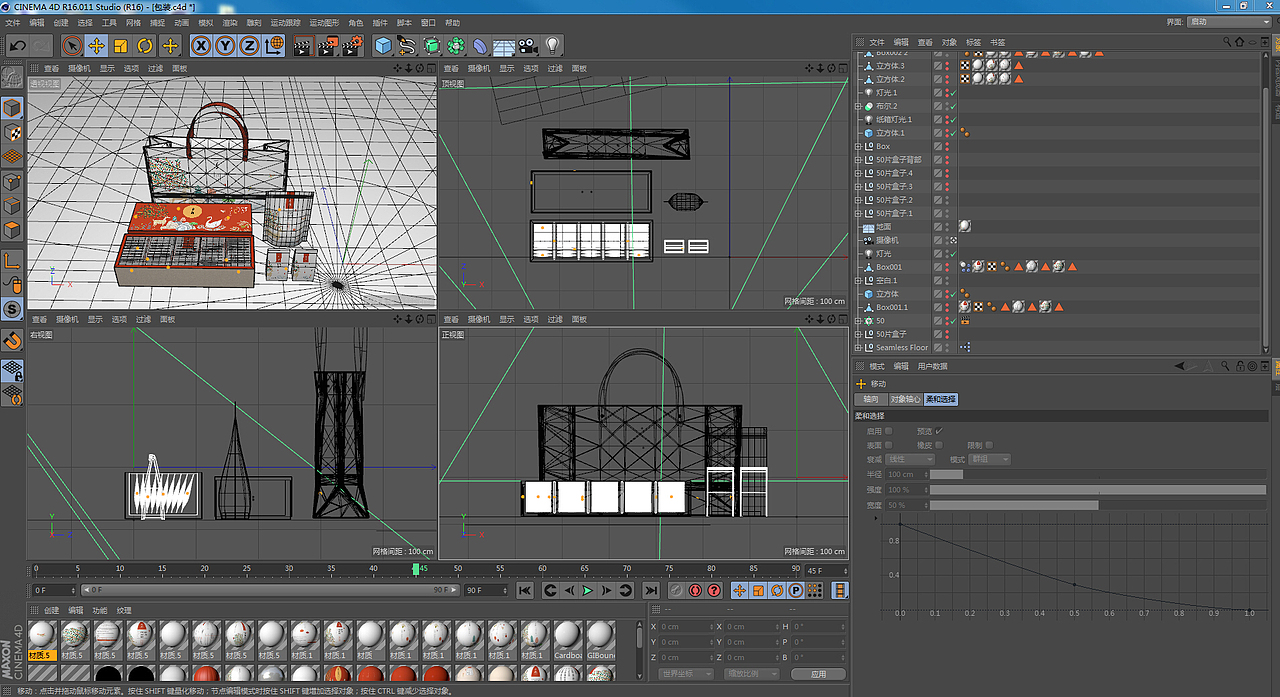Toggle enable checkmark for 纸箱灯光.1

coord(953,119)
